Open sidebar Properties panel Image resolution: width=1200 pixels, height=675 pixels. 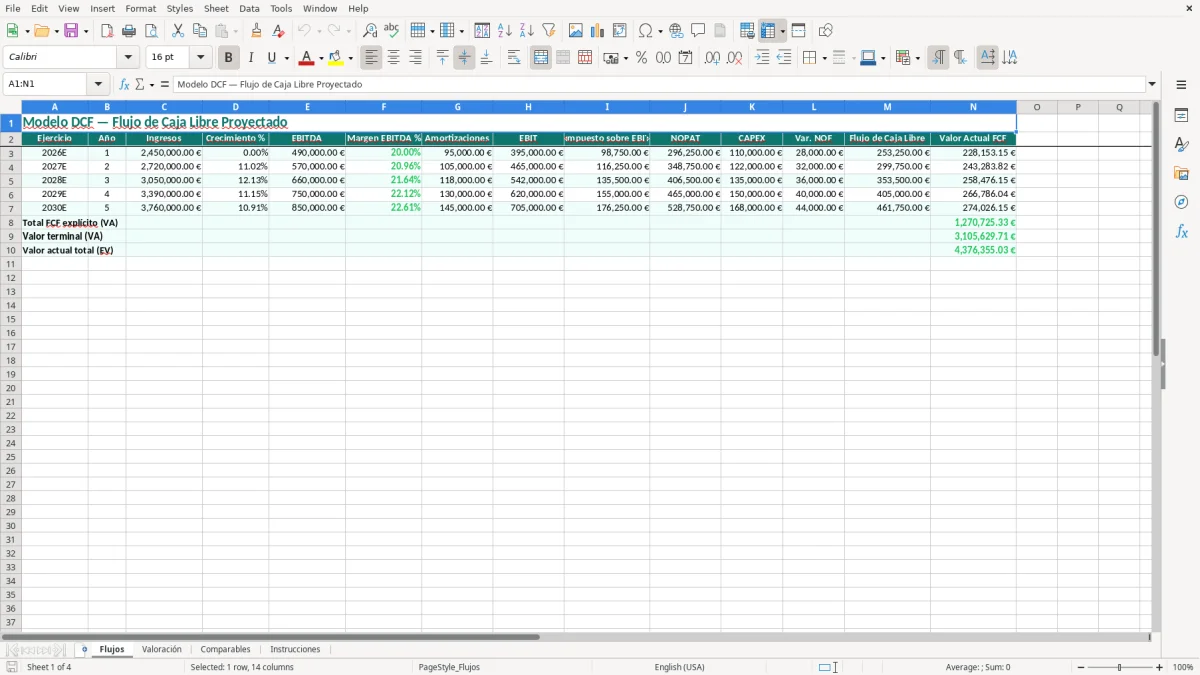pos(1181,115)
